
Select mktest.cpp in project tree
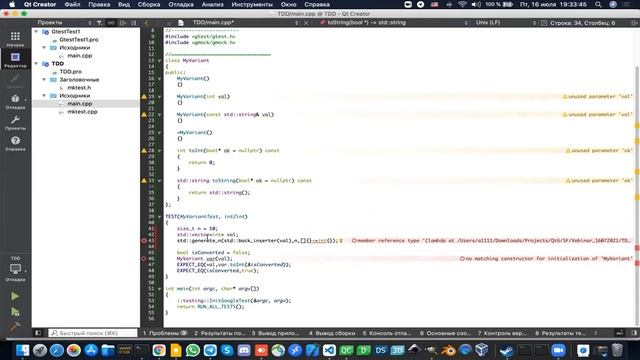82,112
